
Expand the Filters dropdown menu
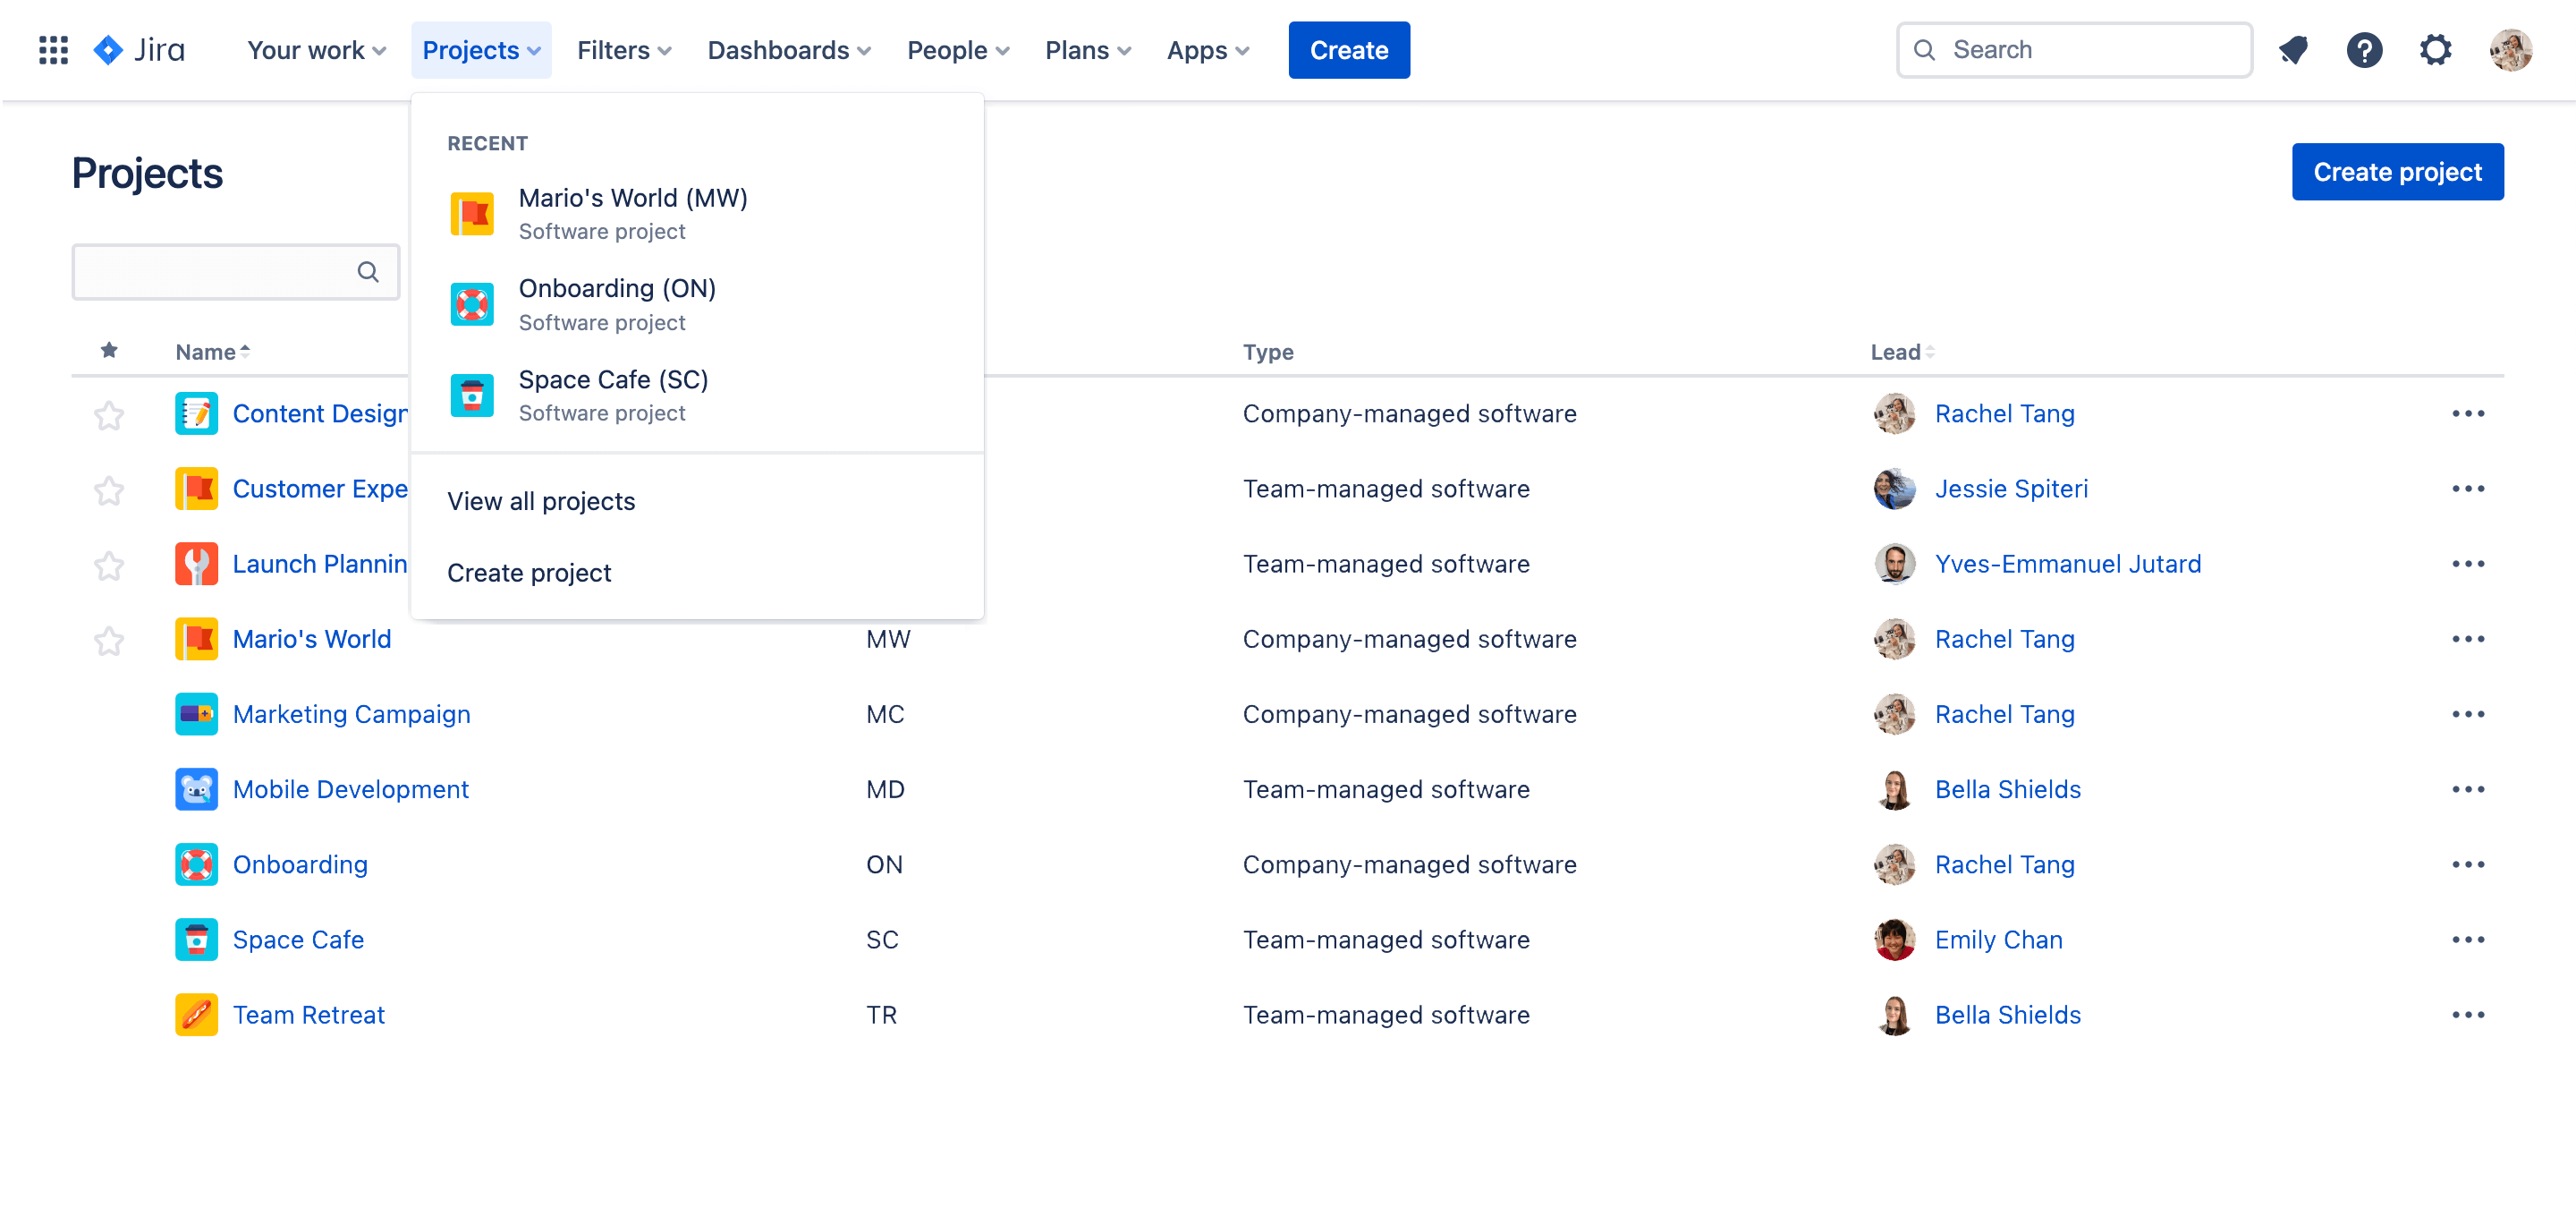(x=624, y=49)
